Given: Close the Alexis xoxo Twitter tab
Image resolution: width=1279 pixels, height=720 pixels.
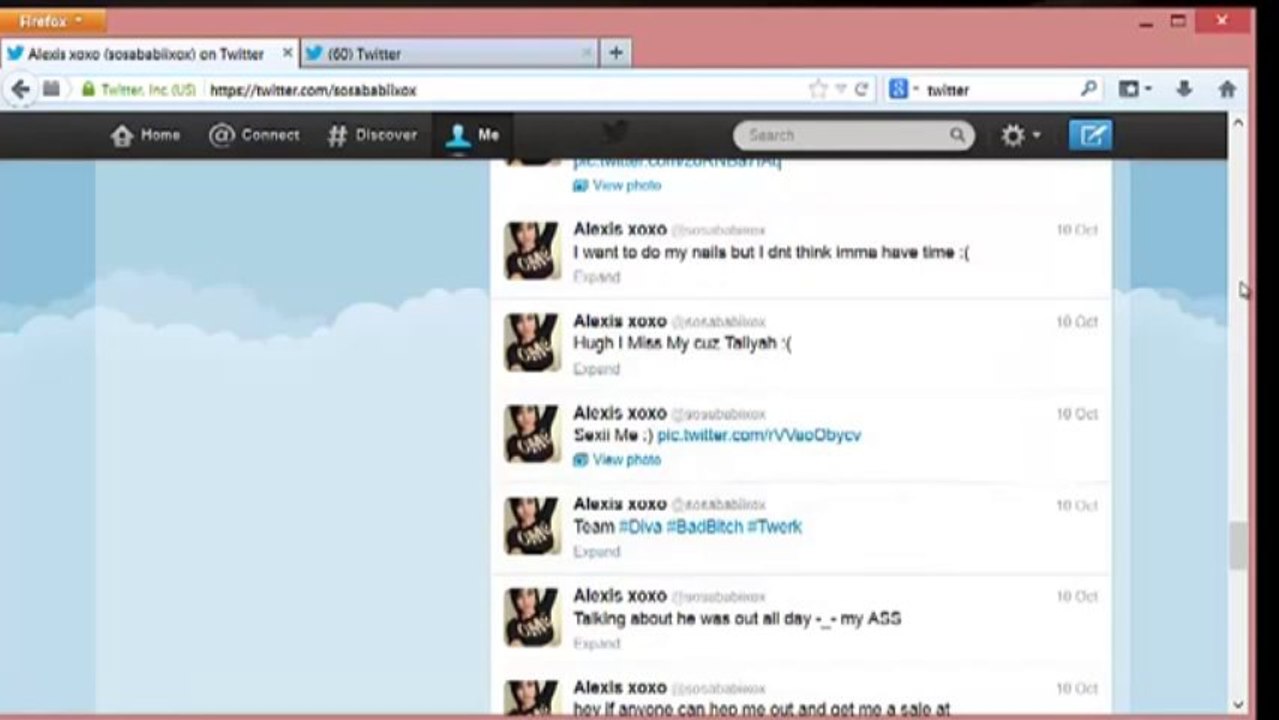Looking at the screenshot, I should pyautogui.click(x=287, y=53).
